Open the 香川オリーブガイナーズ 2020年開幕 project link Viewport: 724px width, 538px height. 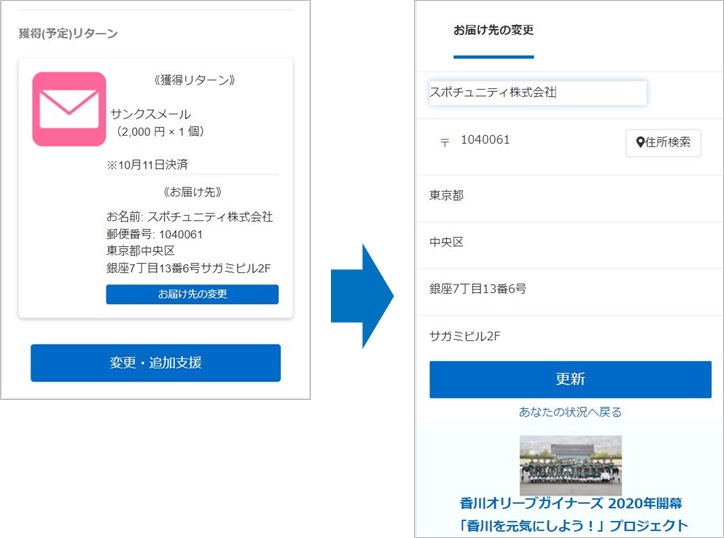coord(571,503)
